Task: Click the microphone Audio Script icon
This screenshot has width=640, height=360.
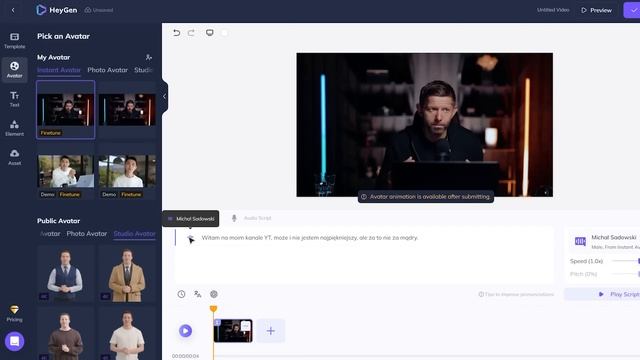Action: 234,218
